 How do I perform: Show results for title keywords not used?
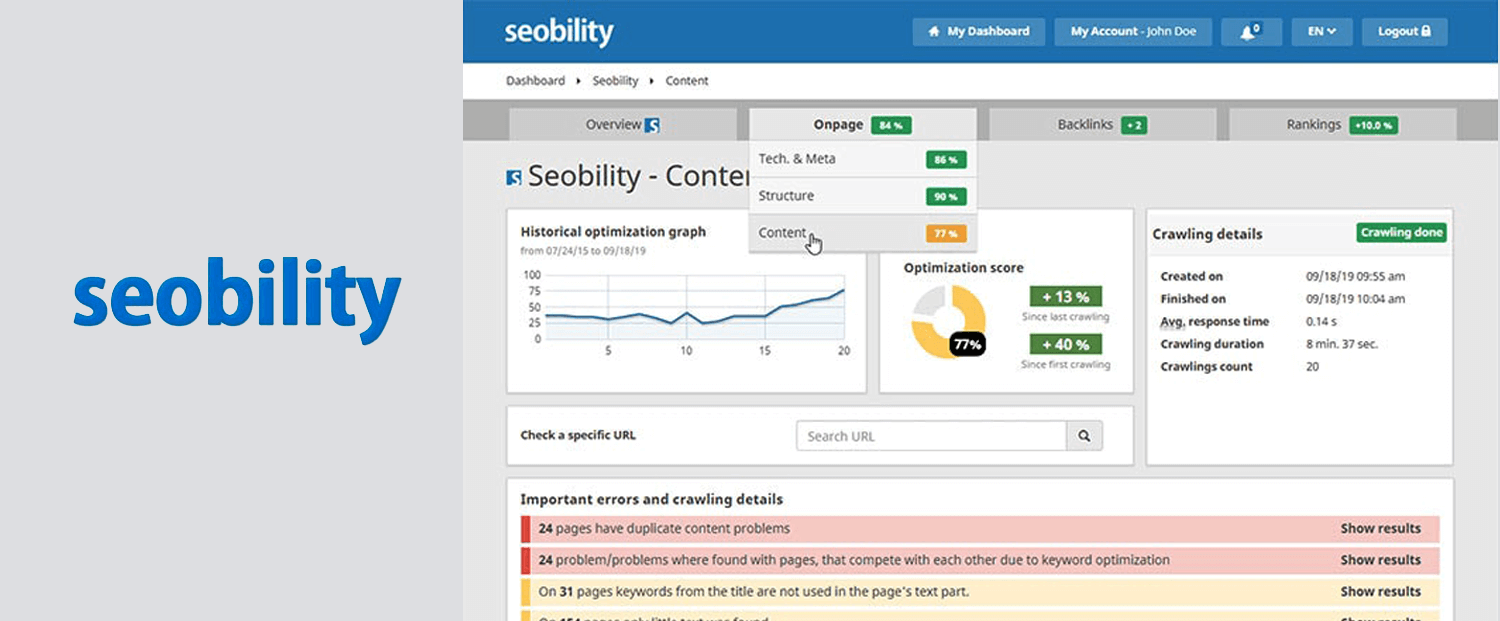coord(1380,591)
